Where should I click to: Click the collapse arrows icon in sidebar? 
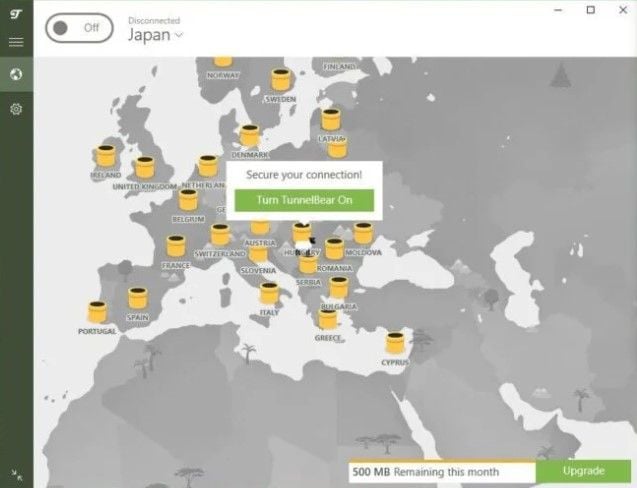click(17, 474)
